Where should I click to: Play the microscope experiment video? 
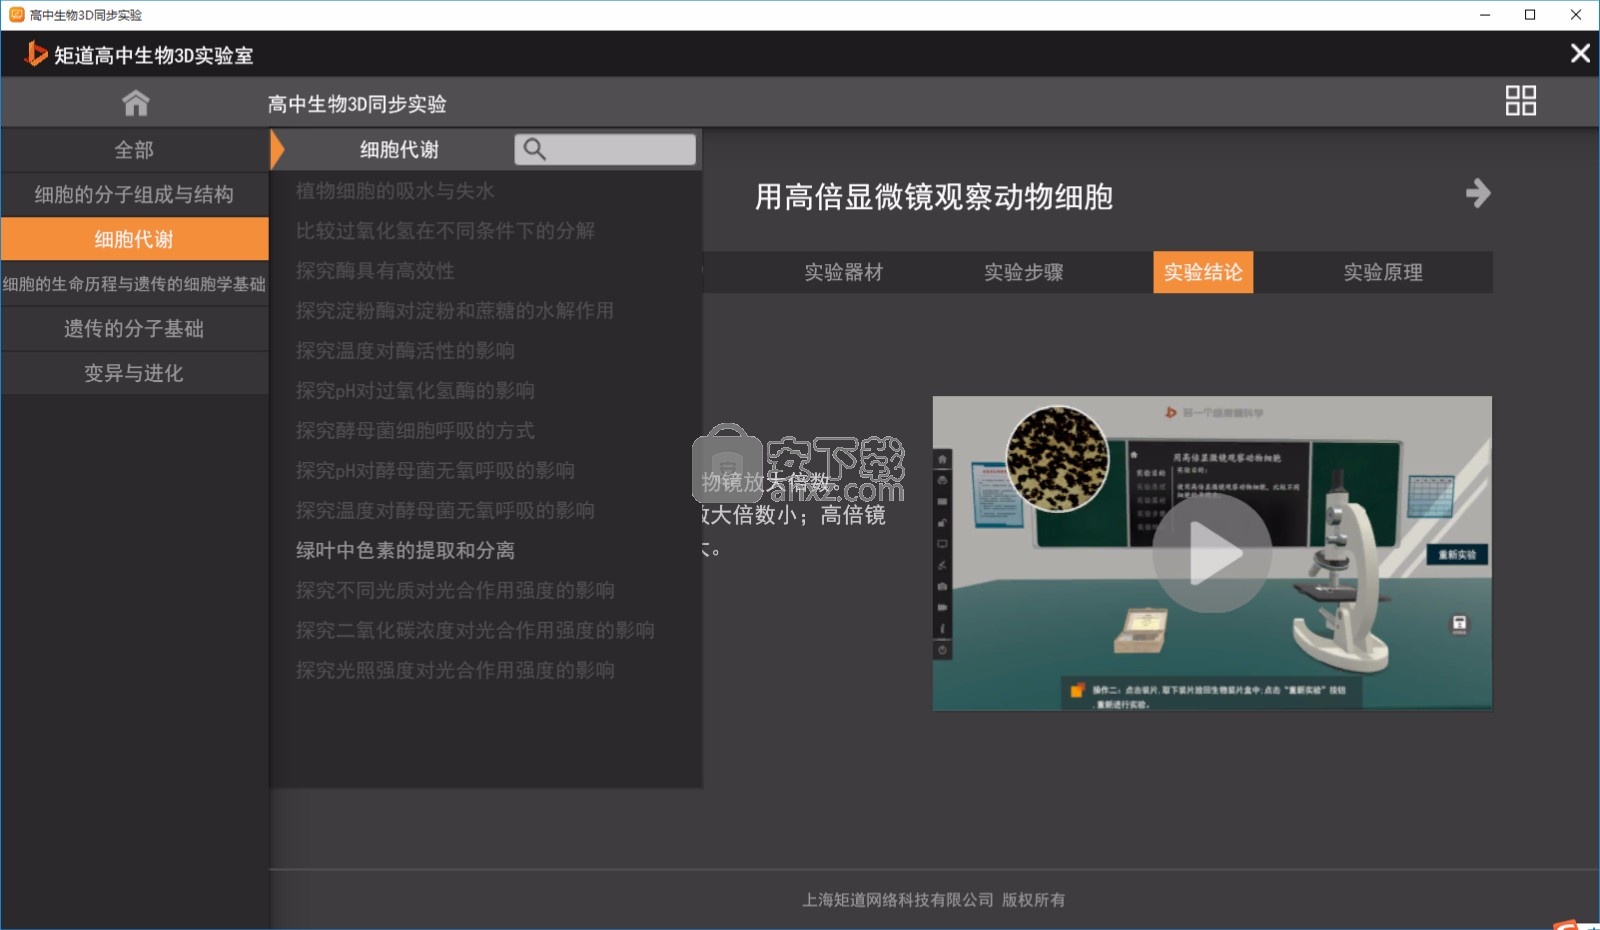1212,553
